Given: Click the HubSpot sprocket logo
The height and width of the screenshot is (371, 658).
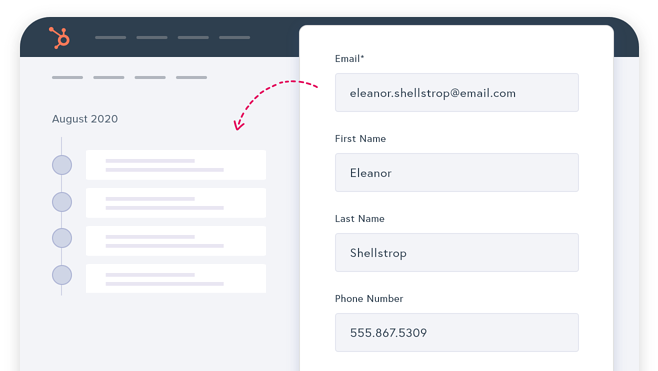Looking at the screenshot, I should point(59,38).
